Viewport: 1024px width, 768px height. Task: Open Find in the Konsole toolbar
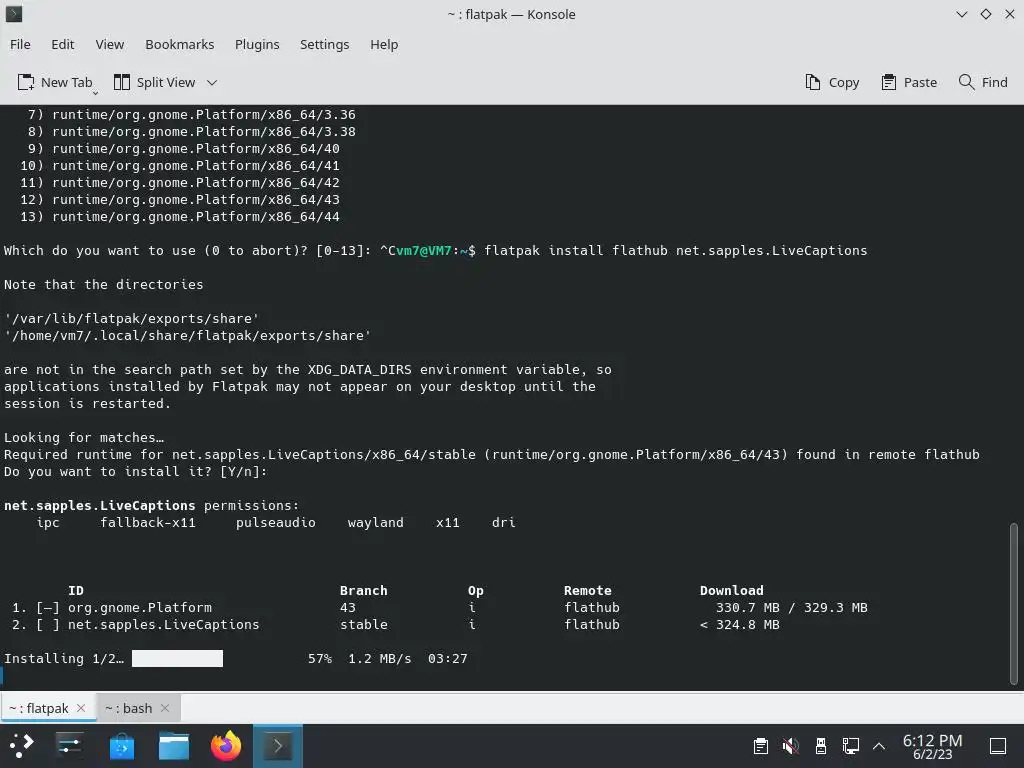point(983,82)
